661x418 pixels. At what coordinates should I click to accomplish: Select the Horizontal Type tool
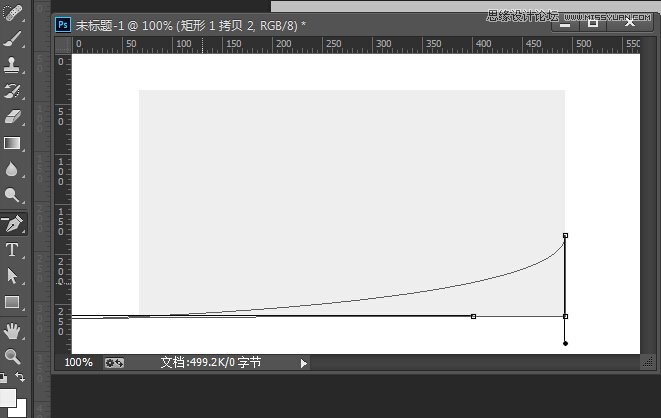[x=12, y=250]
